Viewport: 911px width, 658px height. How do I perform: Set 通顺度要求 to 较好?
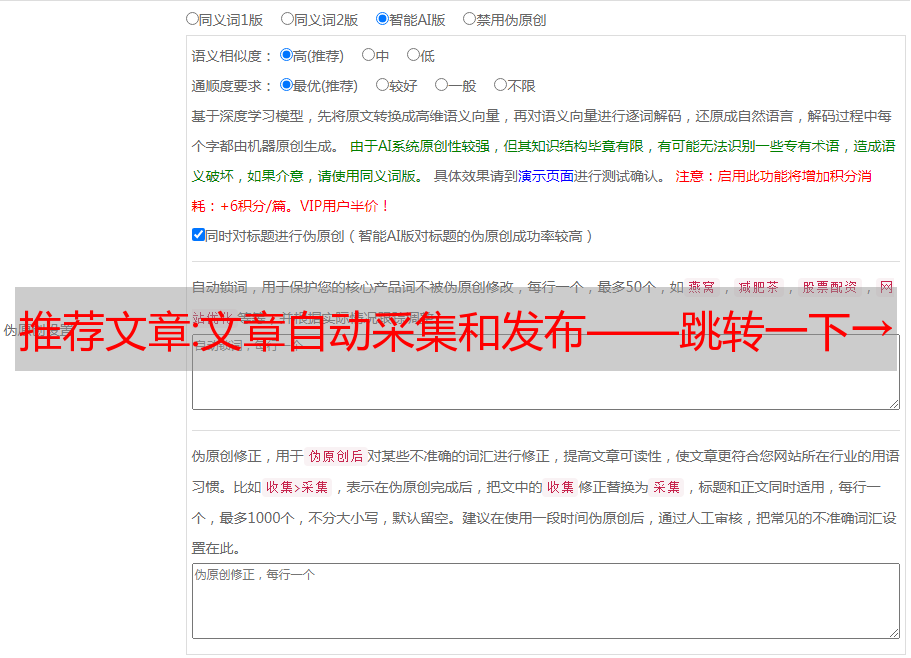[382, 85]
